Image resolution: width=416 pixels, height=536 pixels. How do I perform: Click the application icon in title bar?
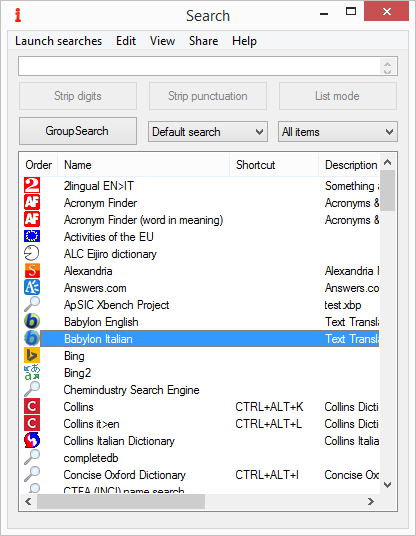[x=18, y=15]
